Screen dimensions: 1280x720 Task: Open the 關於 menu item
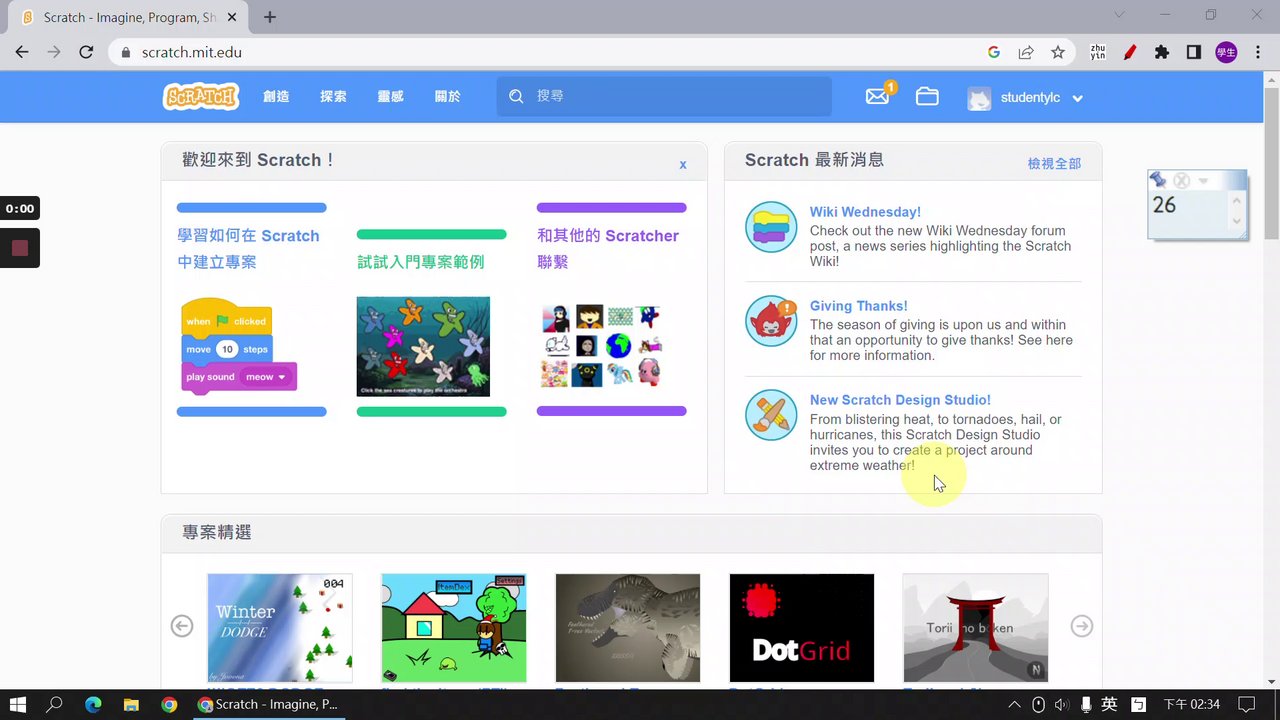tap(447, 97)
